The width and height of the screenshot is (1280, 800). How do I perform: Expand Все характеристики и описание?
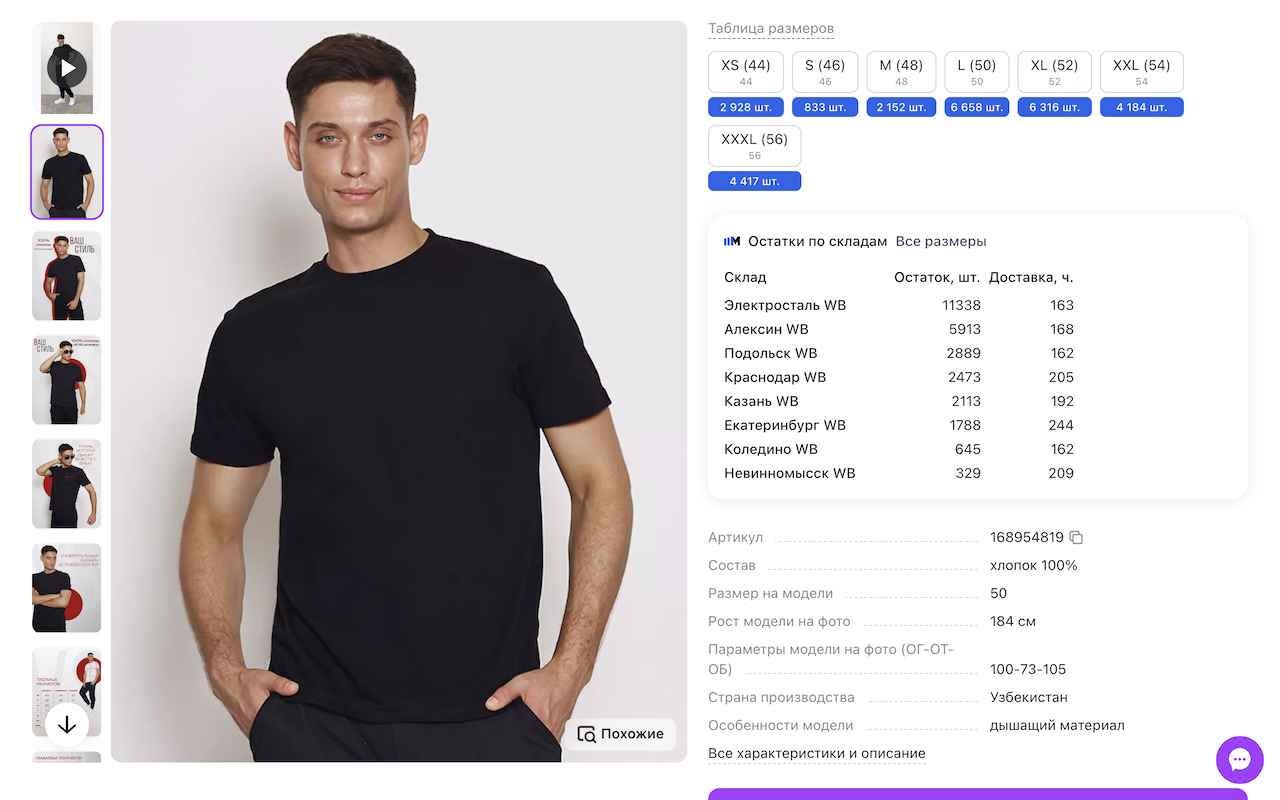click(817, 753)
